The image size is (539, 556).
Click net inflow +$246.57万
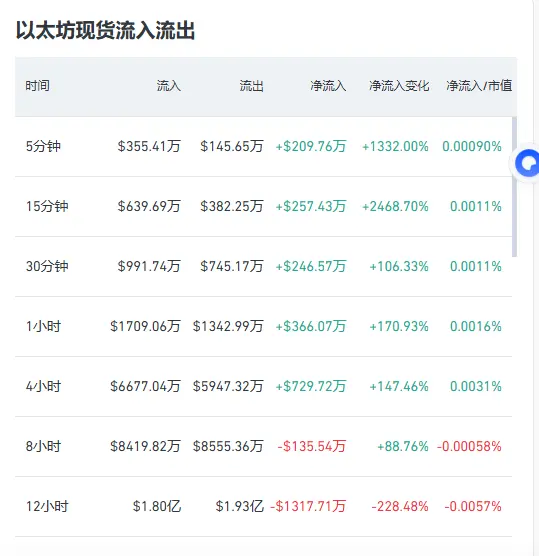coord(311,266)
